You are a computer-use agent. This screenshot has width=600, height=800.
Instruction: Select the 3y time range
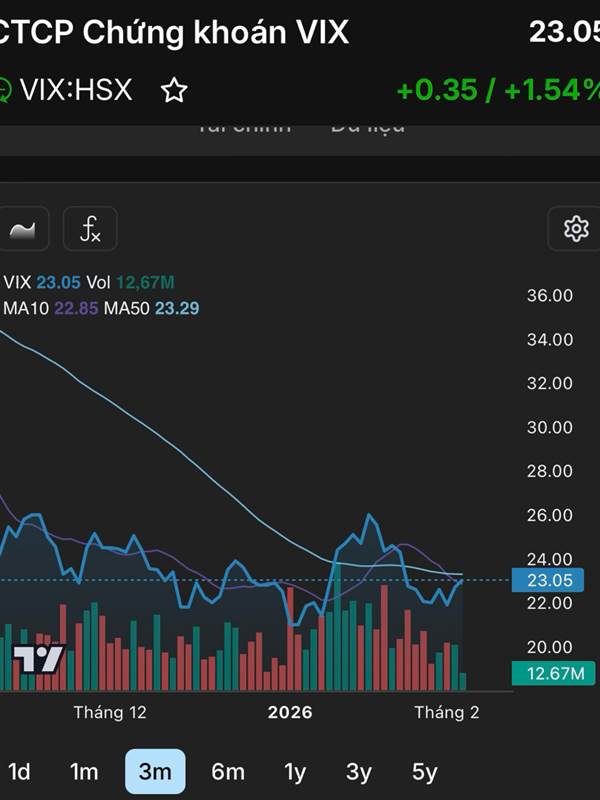(x=359, y=771)
